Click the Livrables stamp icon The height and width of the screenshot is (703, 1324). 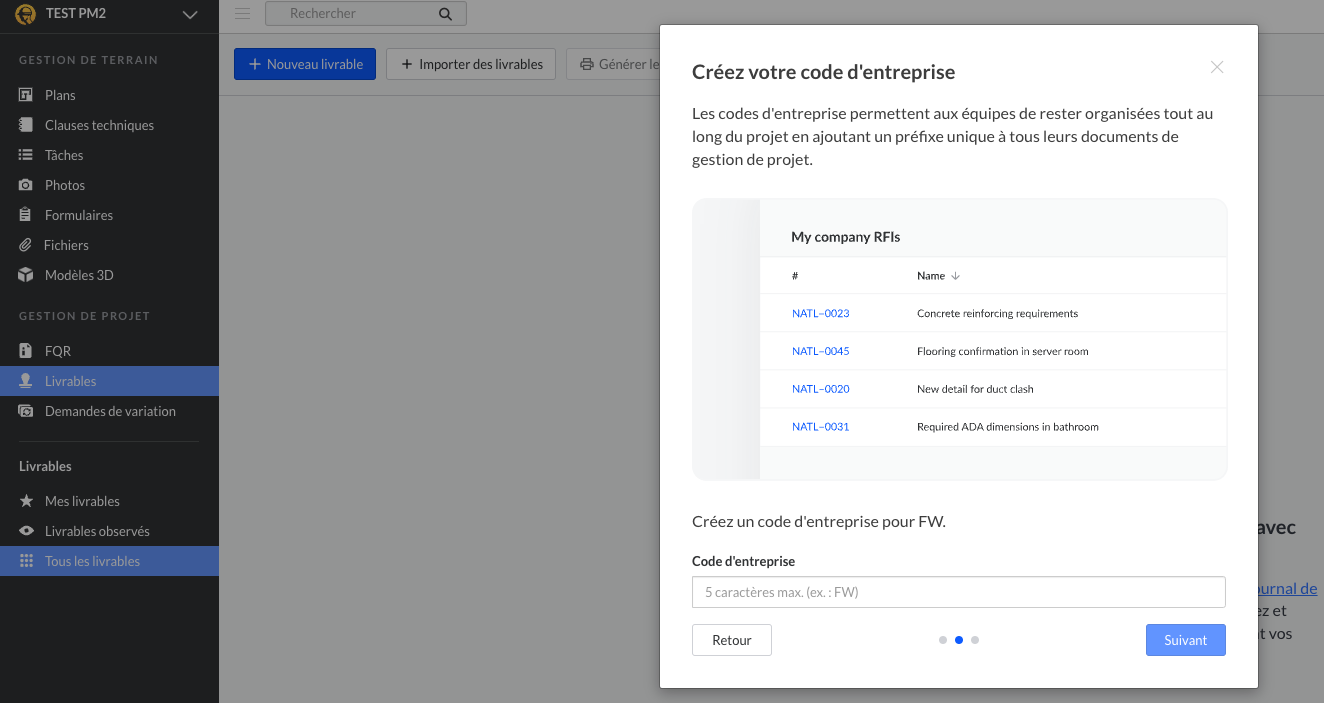(x=26, y=381)
